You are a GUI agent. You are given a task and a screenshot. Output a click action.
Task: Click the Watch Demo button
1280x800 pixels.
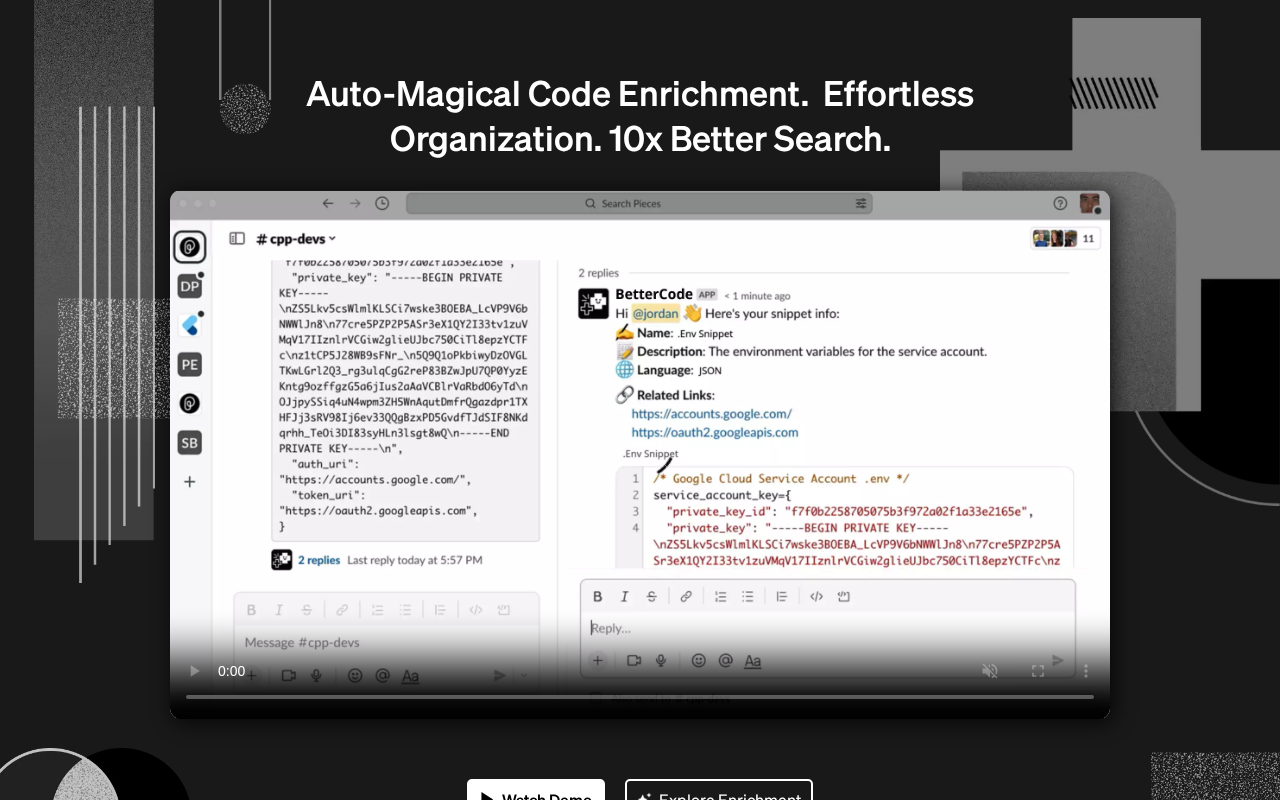(x=536, y=790)
